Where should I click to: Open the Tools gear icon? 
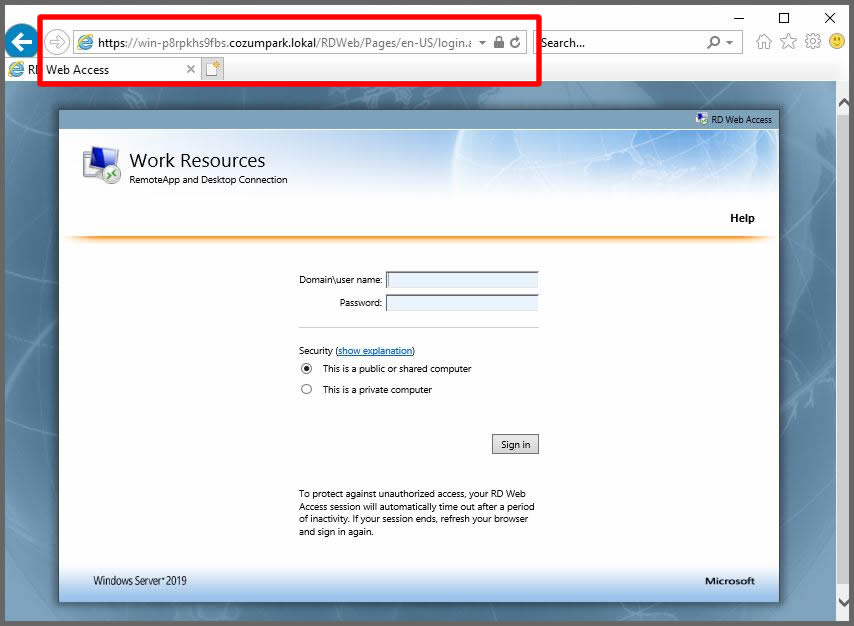(x=813, y=41)
